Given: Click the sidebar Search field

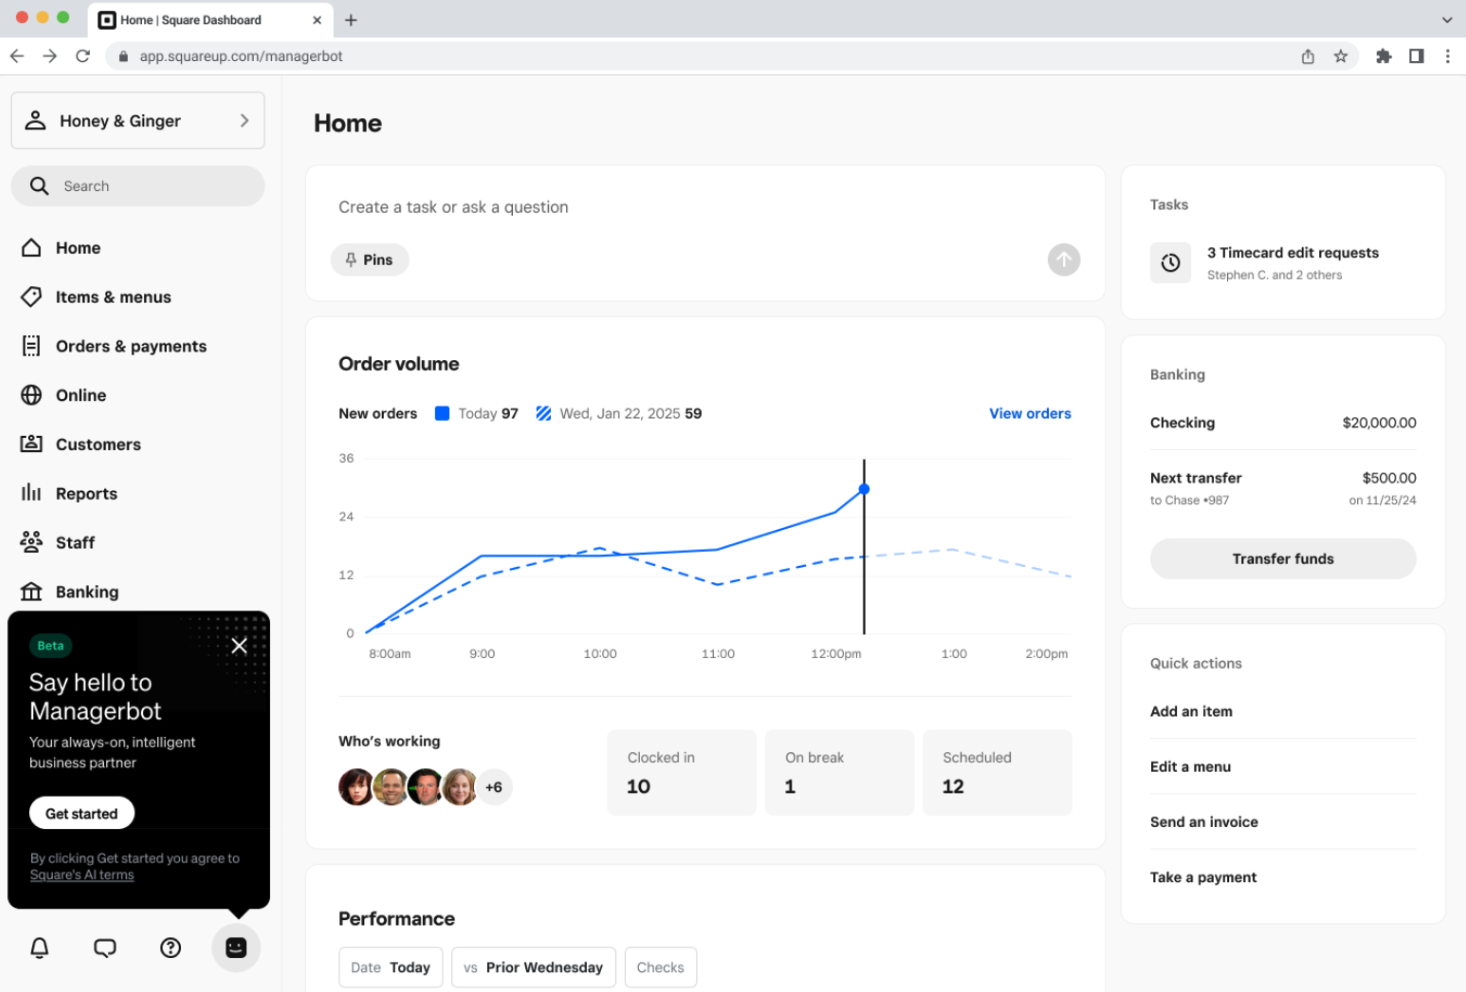Looking at the screenshot, I should (138, 186).
